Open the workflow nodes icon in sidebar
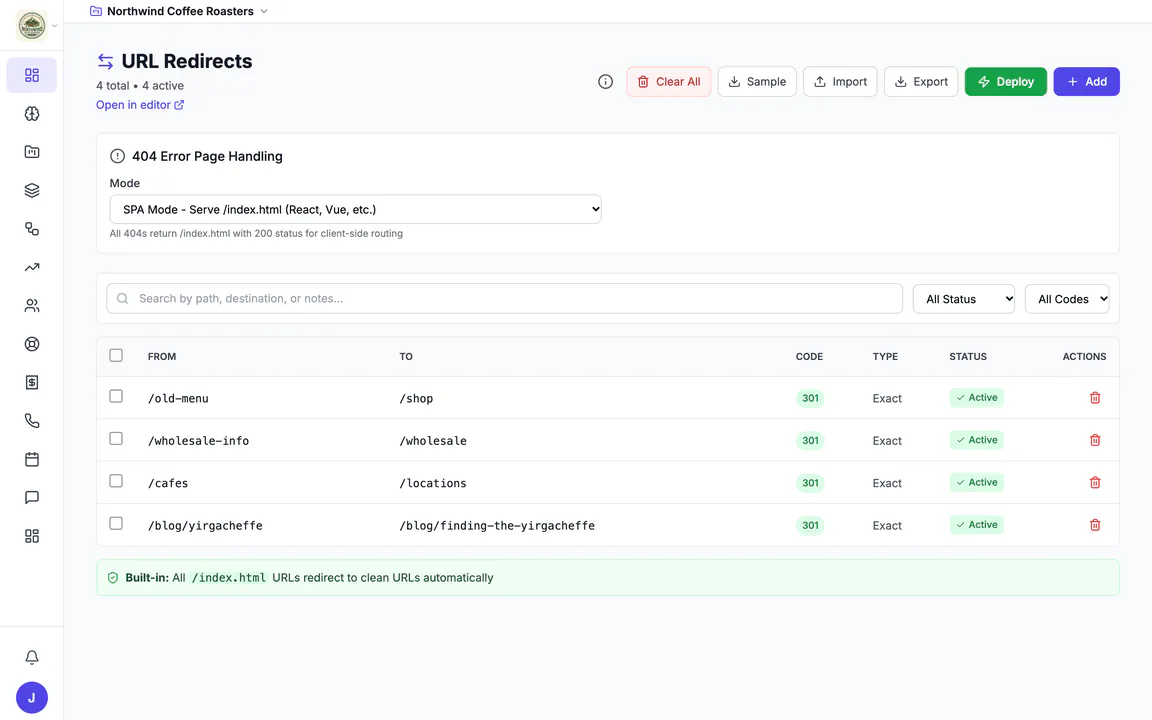The image size is (1152, 720). point(32,228)
